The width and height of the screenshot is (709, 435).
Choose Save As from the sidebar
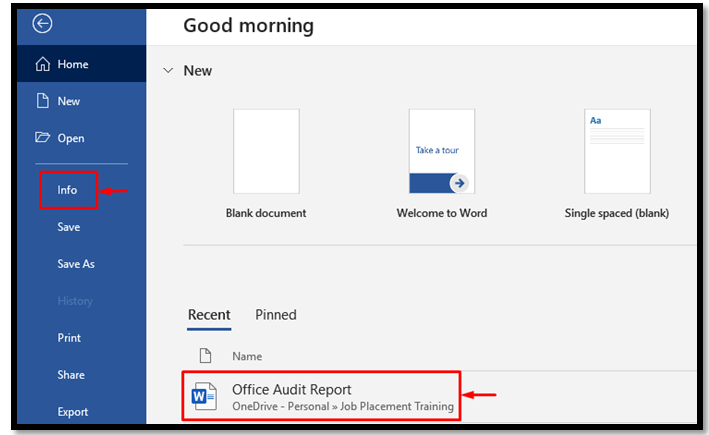[x=76, y=264]
